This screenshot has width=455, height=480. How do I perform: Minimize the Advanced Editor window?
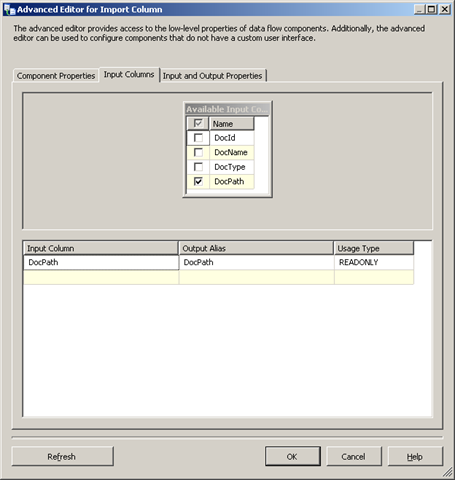click(x=419, y=9)
